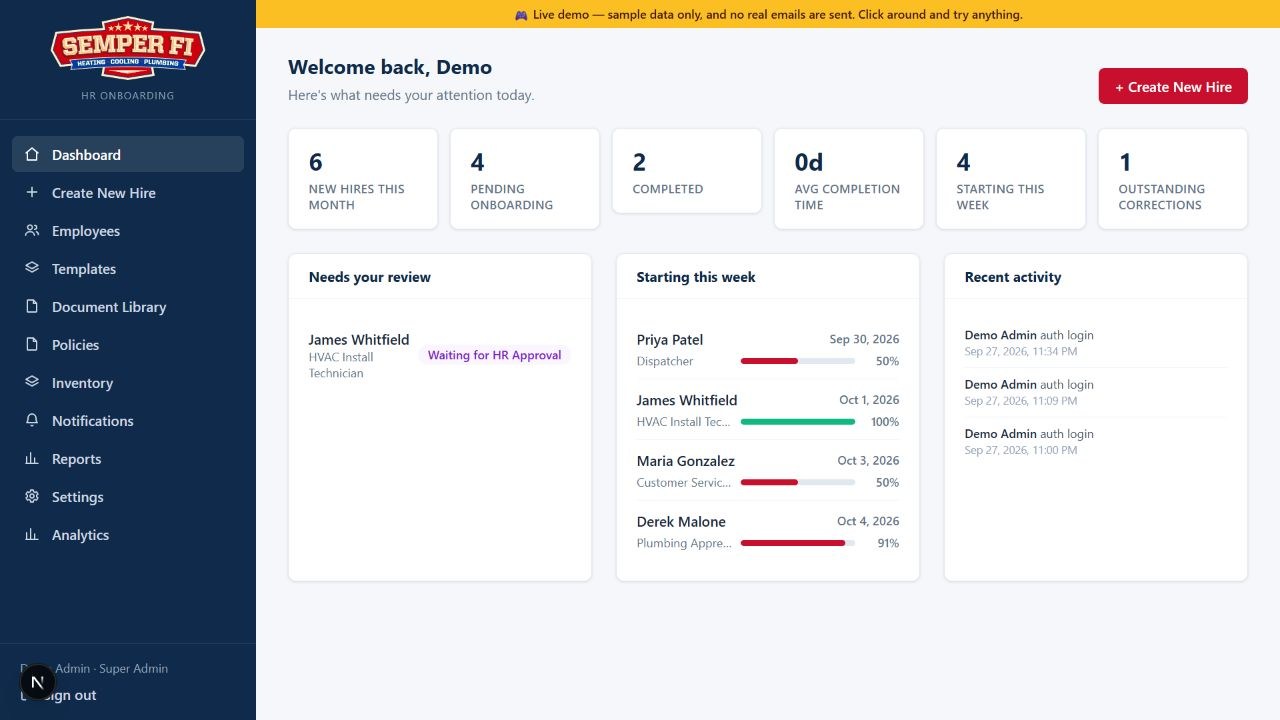The height and width of the screenshot is (720, 1280).
Task: Click Priya Patel's 50% progress bar
Action: 798,361
